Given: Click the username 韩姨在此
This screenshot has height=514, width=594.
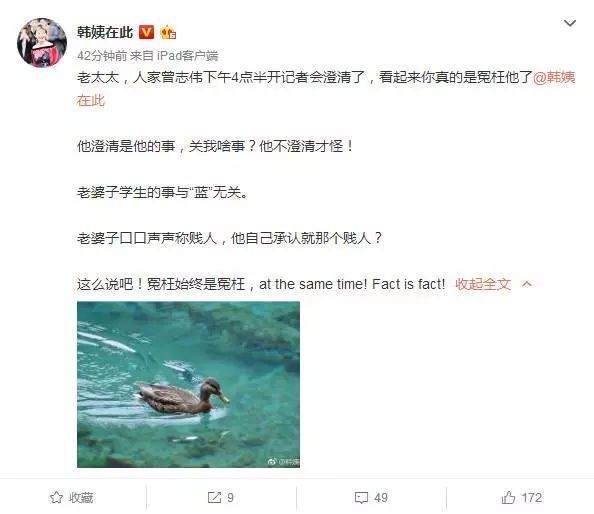Looking at the screenshot, I should tap(105, 32).
